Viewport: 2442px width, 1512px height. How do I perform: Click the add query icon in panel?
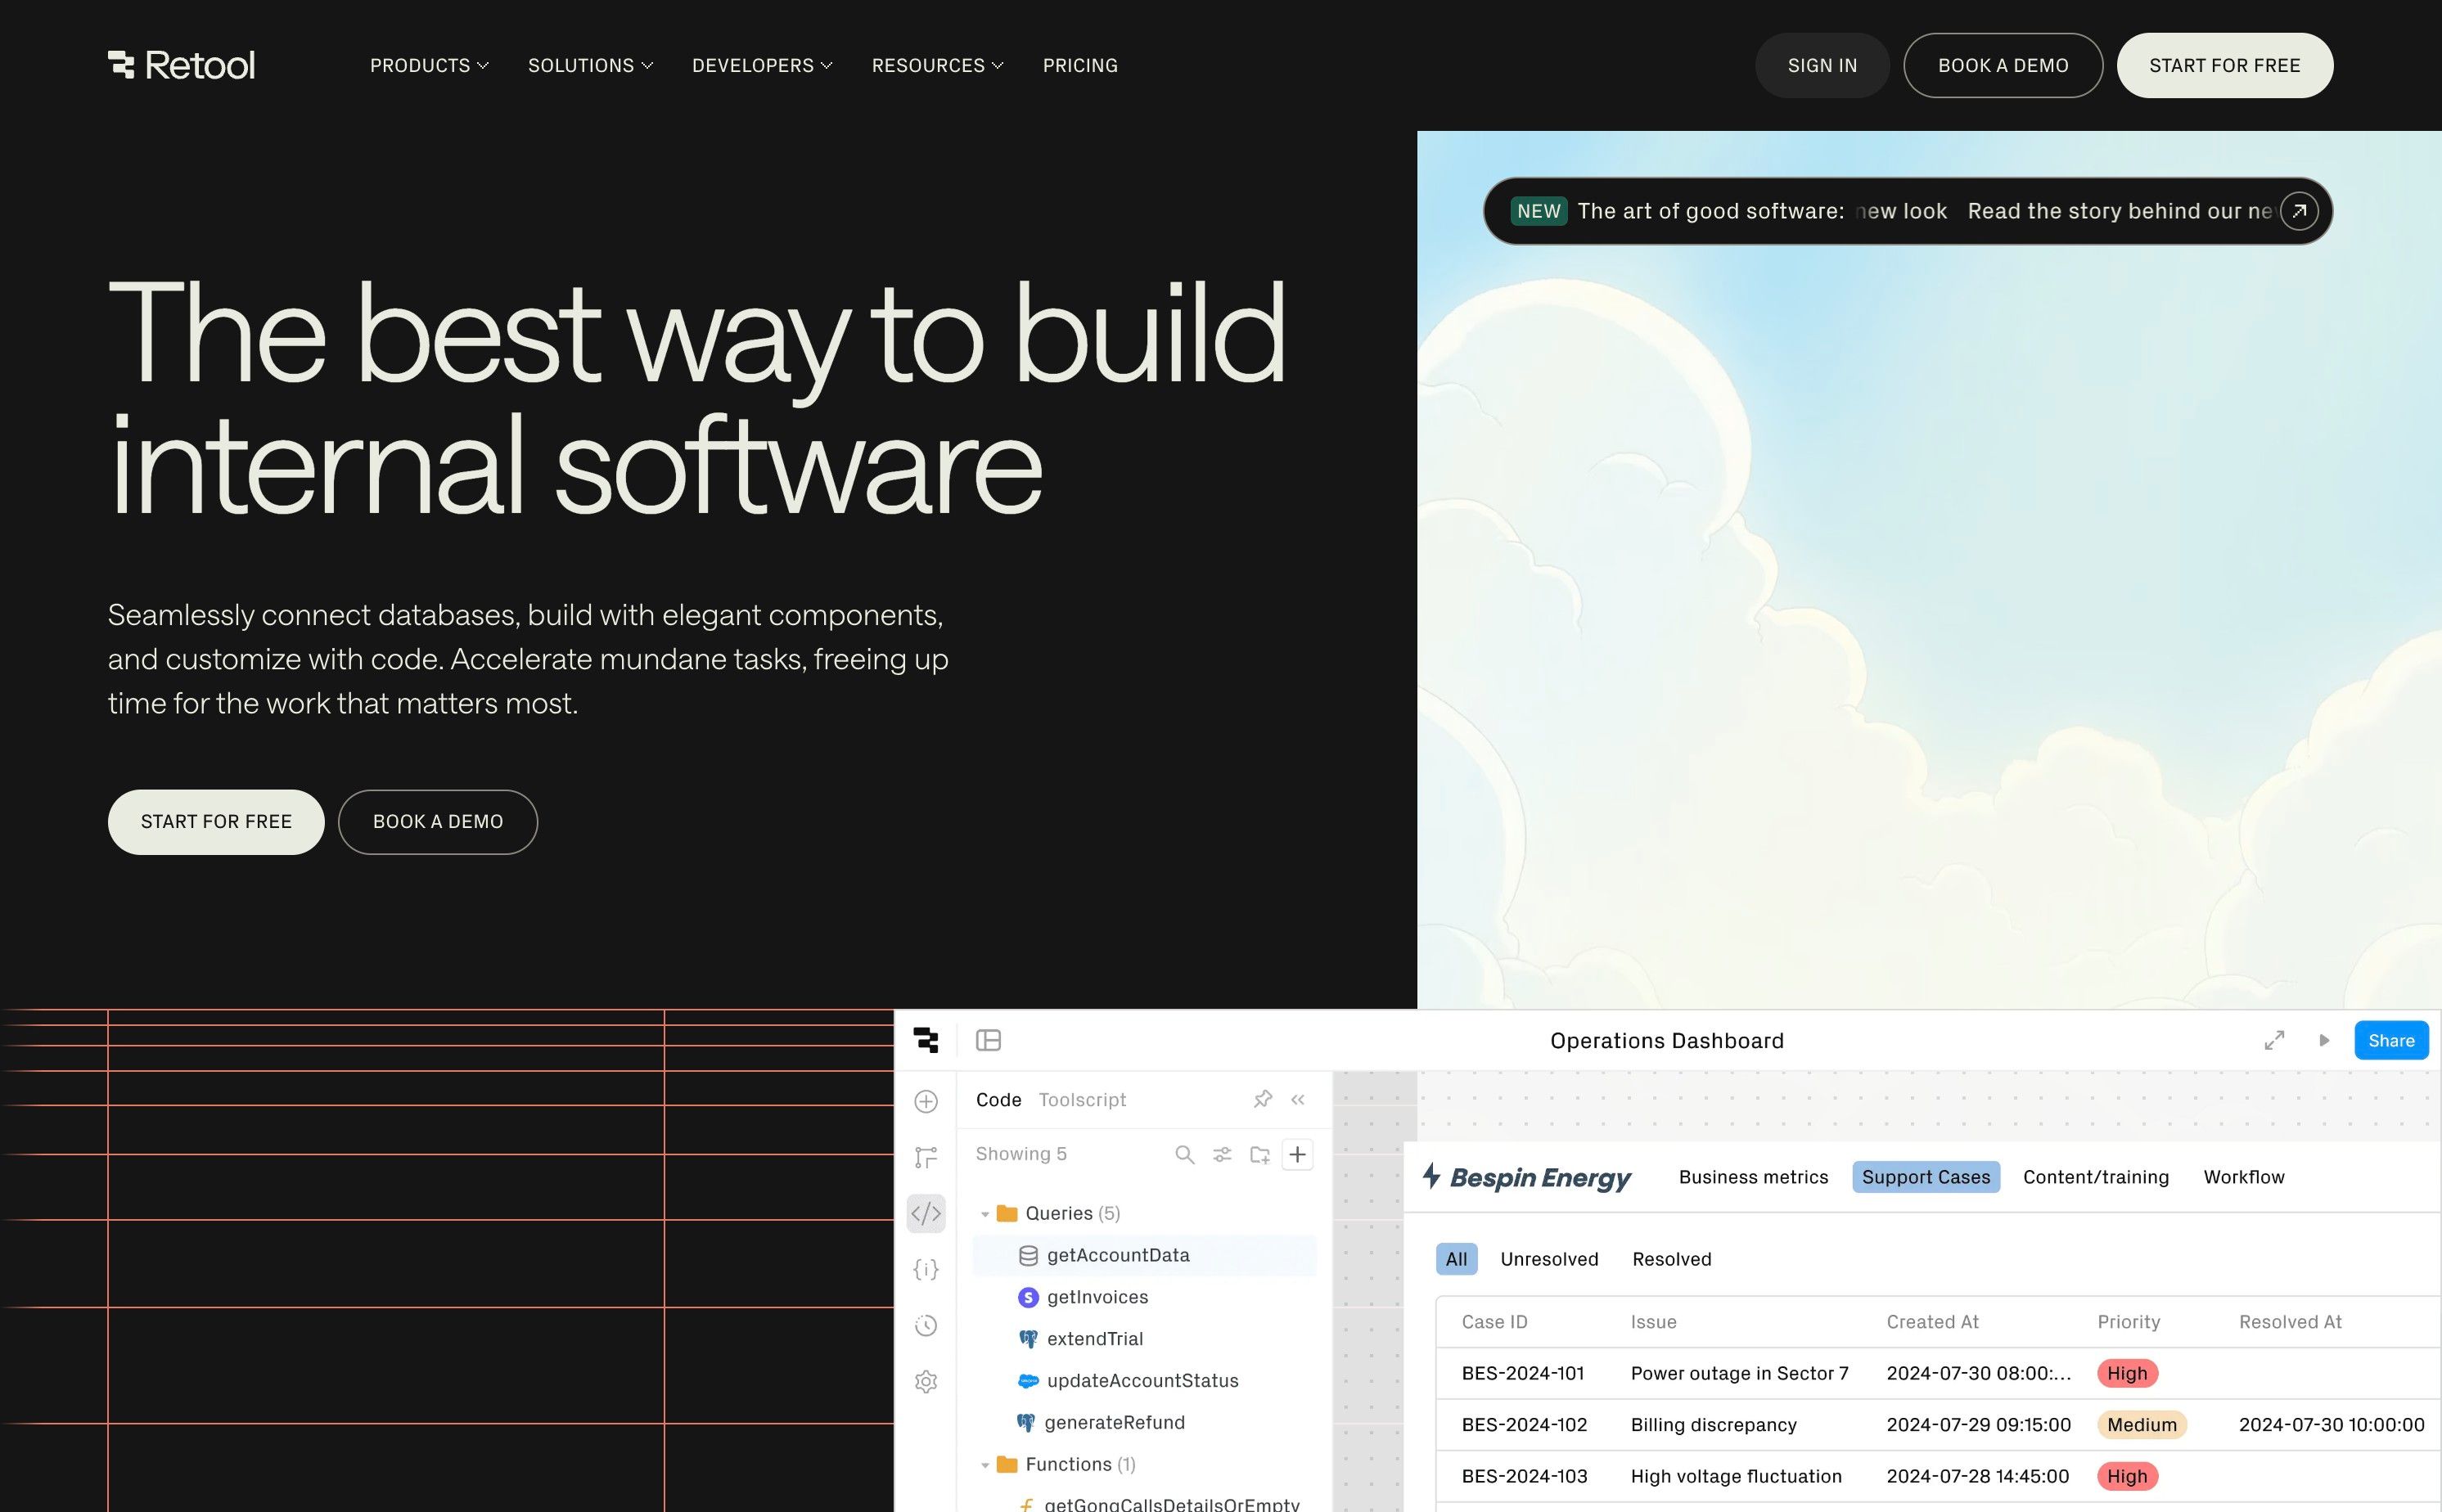click(1298, 1154)
